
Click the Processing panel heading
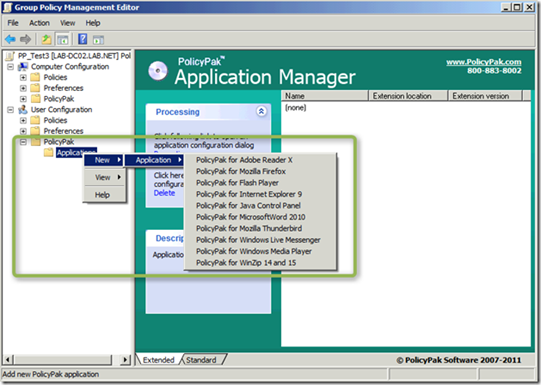(x=177, y=112)
